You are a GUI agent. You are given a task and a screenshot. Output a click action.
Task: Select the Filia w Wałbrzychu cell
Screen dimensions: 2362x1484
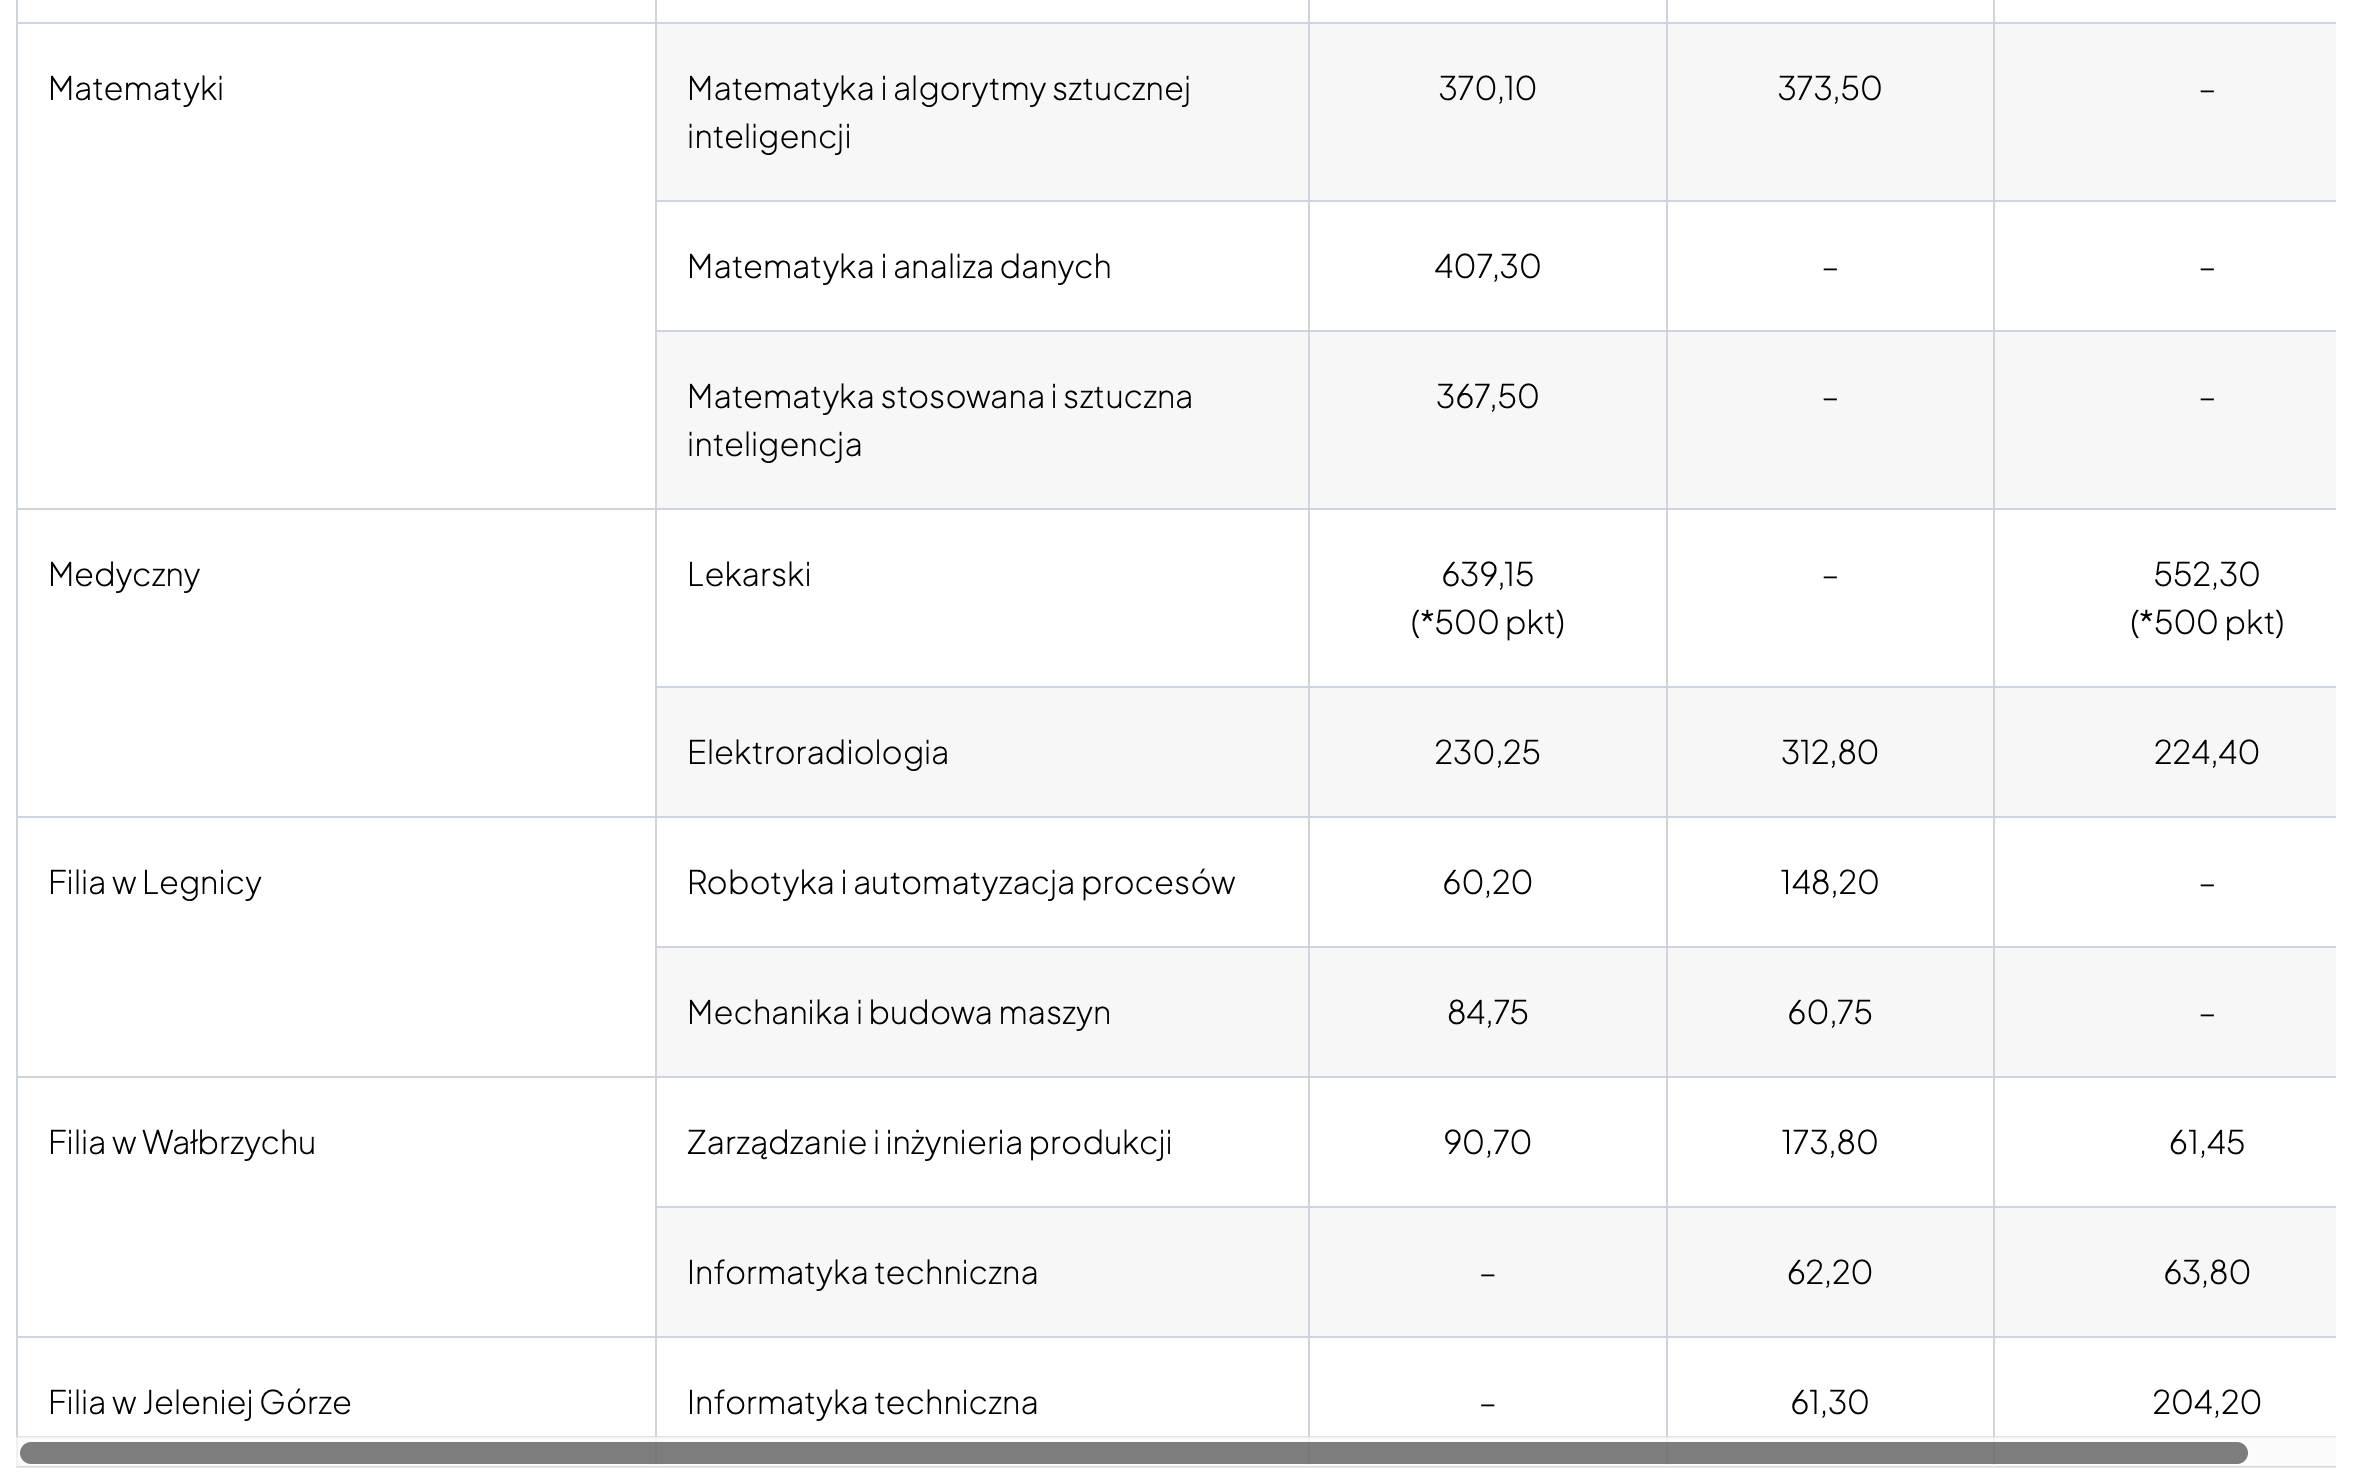click(x=182, y=1143)
